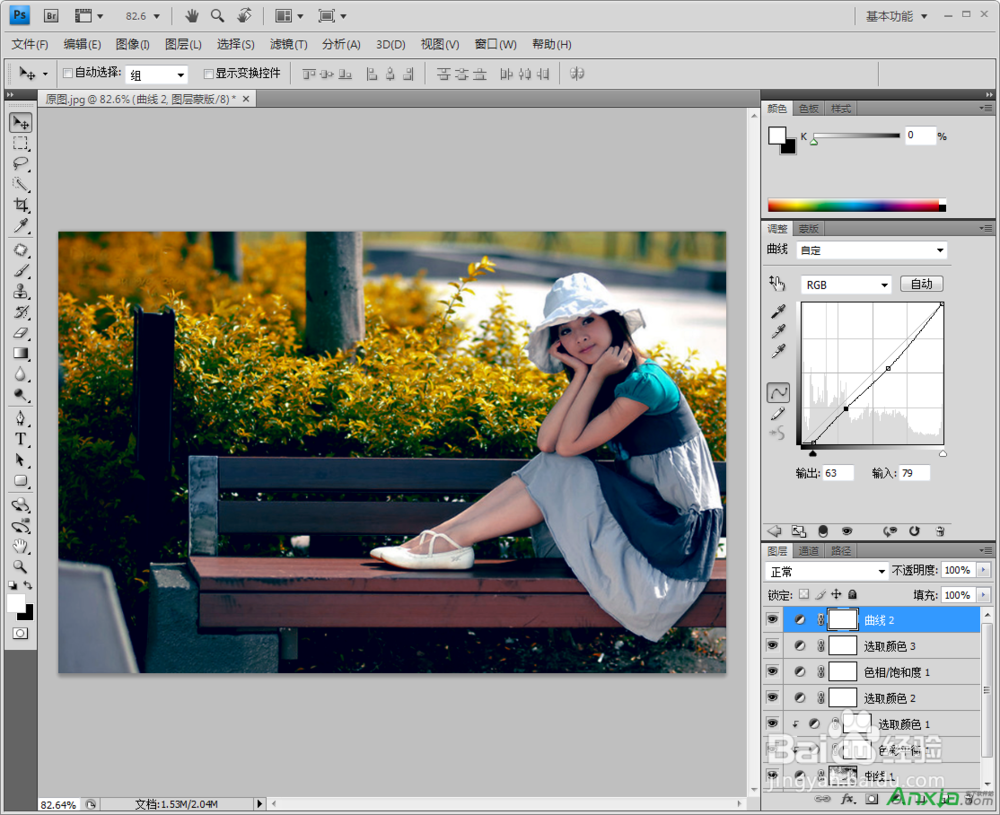Click the foreground color swatch in toolbox
The height and width of the screenshot is (815, 1000).
pyautogui.click(x=16, y=603)
